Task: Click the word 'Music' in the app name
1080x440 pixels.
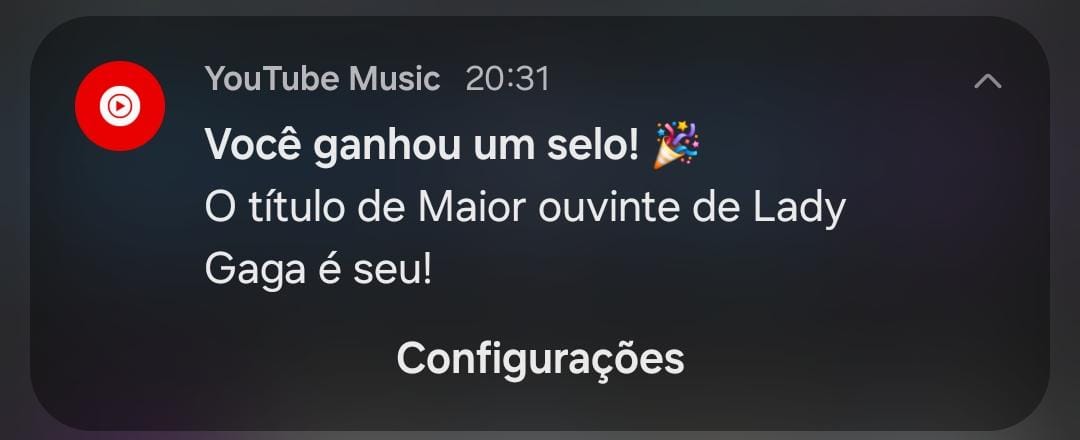Action: 394,78
